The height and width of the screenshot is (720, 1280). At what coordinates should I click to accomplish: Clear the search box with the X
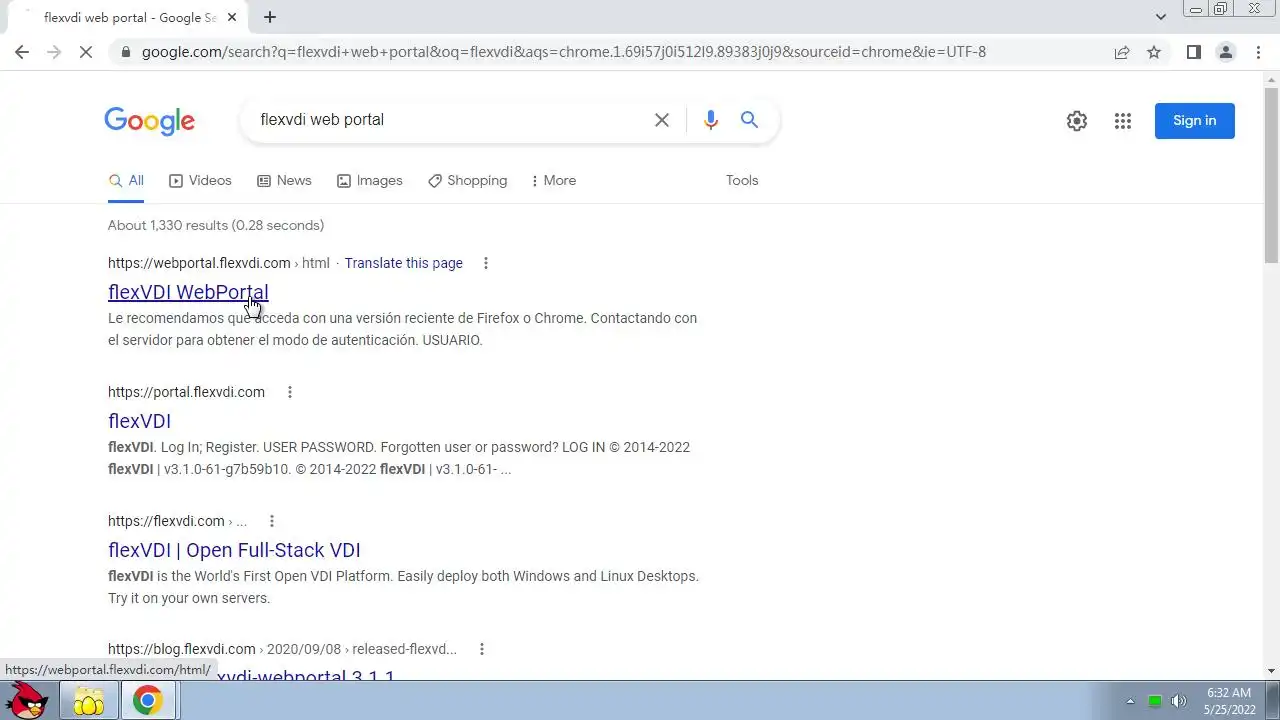click(662, 120)
